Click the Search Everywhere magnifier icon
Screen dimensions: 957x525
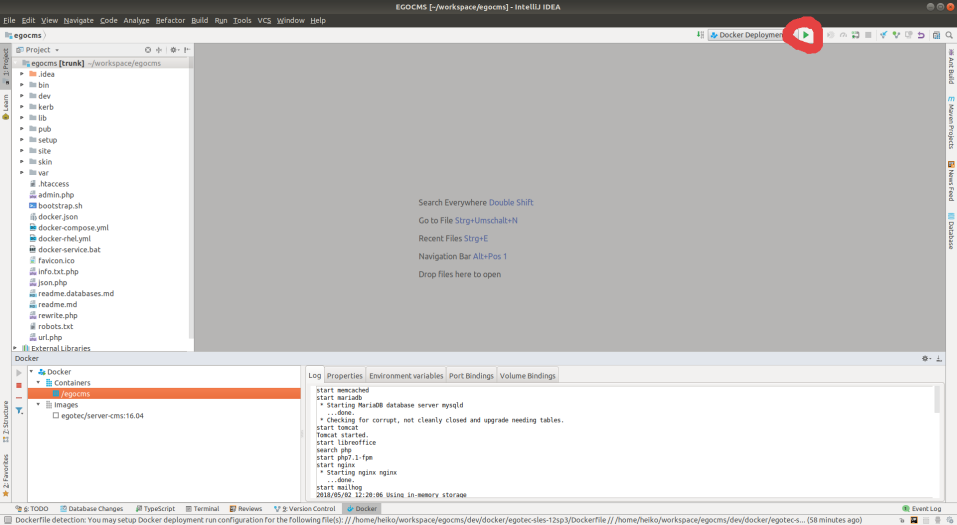coord(949,35)
